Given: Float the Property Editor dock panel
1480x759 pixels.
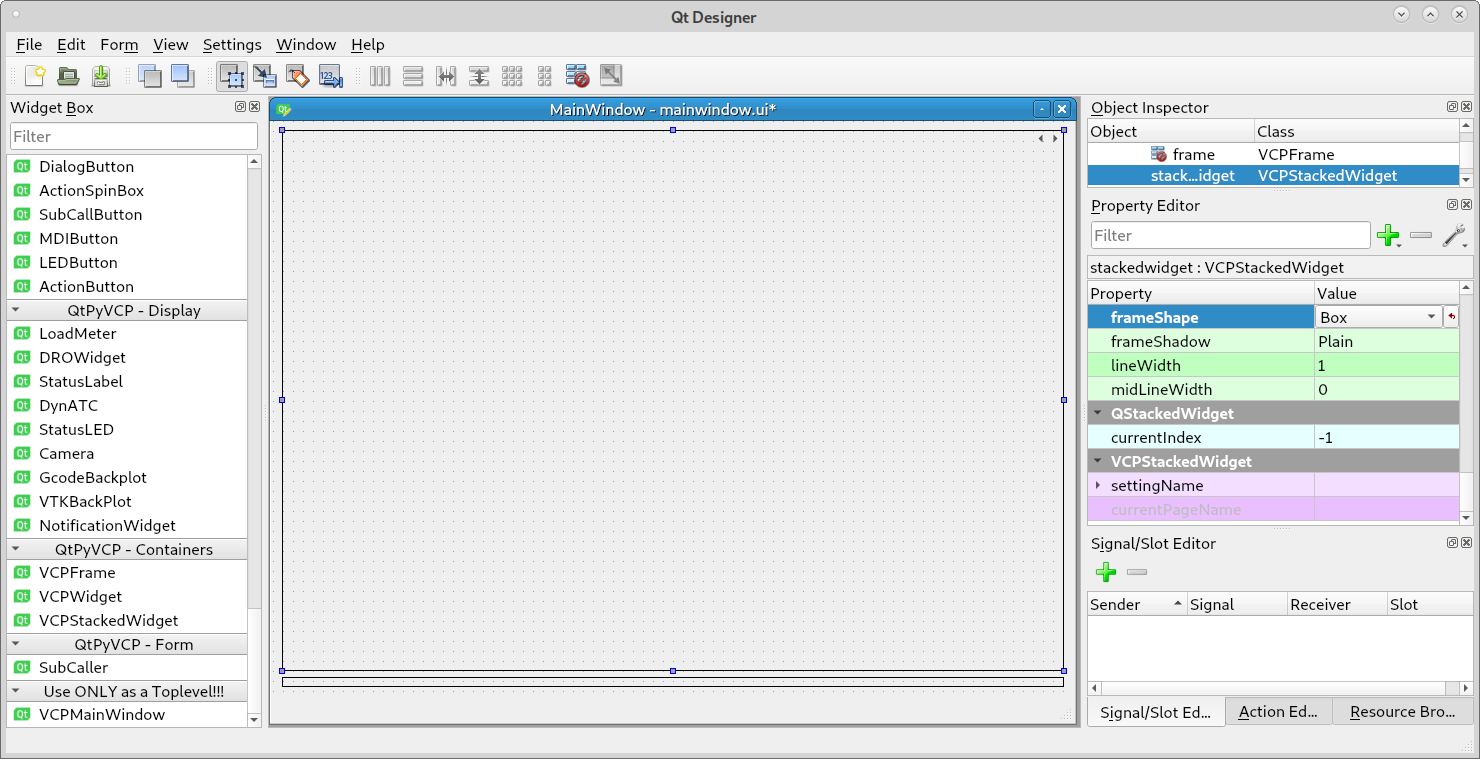Looking at the screenshot, I should click(x=1452, y=205).
